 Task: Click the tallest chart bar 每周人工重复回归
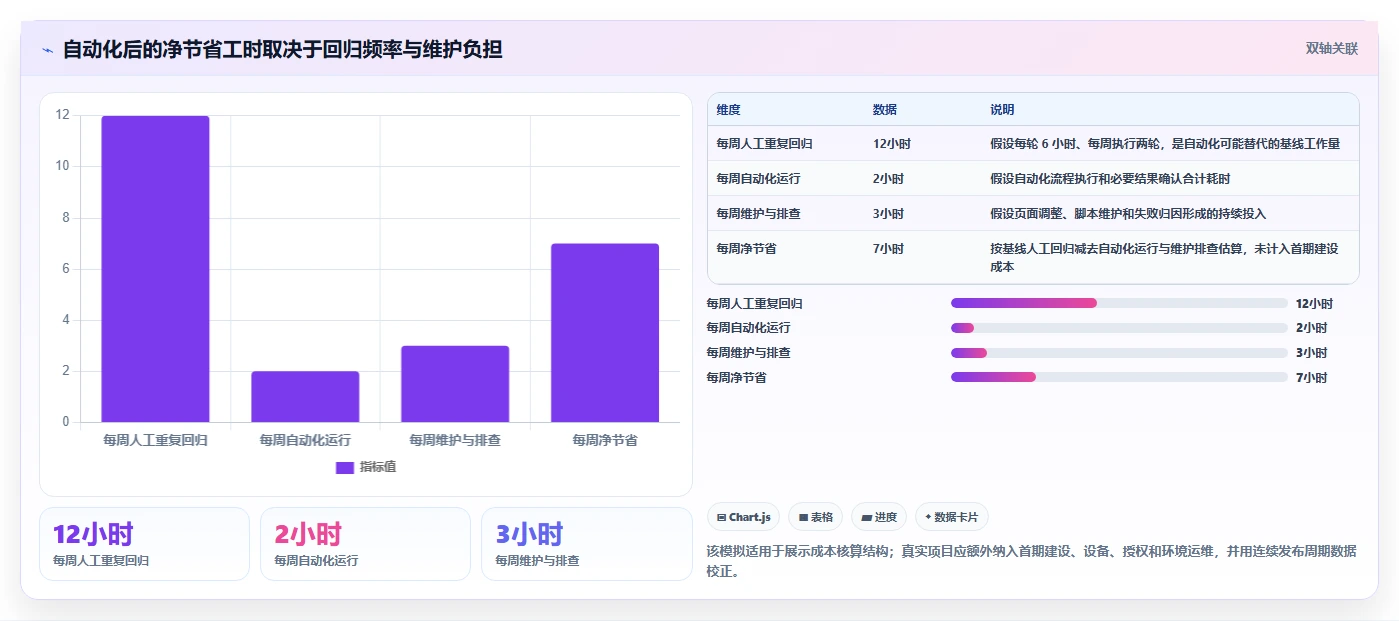click(x=155, y=269)
